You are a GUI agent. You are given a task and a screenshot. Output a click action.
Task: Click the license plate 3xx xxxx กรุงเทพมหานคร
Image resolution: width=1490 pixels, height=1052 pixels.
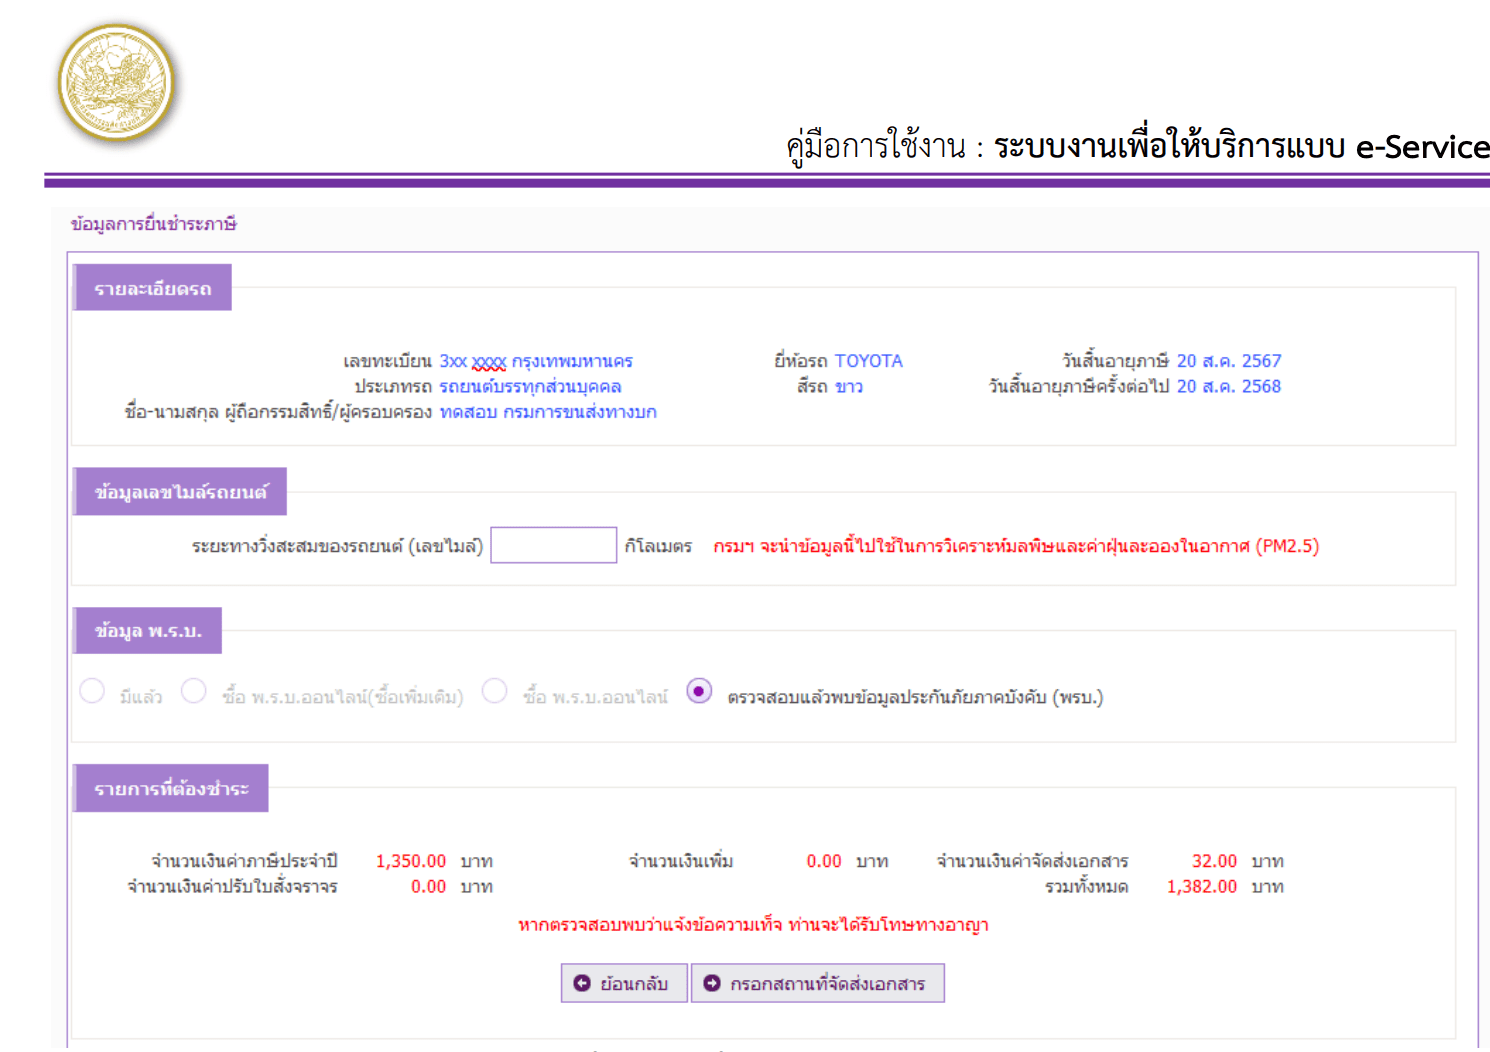click(x=535, y=361)
